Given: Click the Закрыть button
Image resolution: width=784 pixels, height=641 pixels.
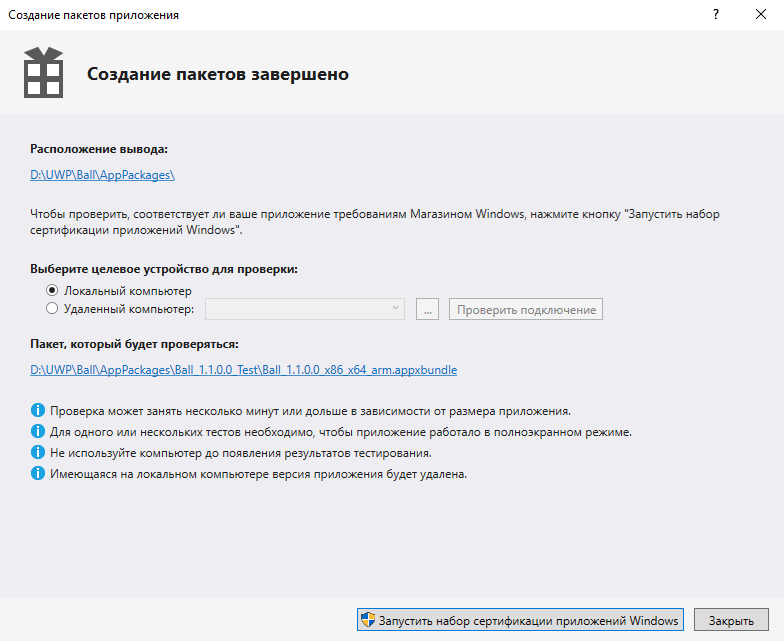Looking at the screenshot, I should pyautogui.click(x=731, y=620).
